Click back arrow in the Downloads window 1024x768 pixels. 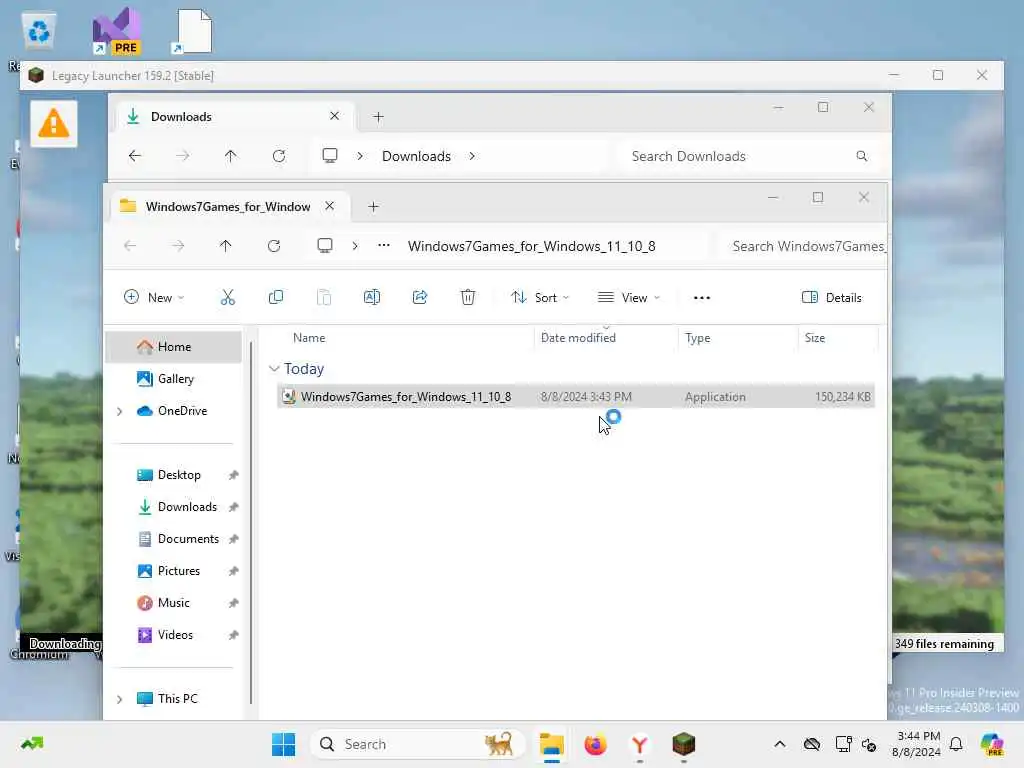pos(135,156)
